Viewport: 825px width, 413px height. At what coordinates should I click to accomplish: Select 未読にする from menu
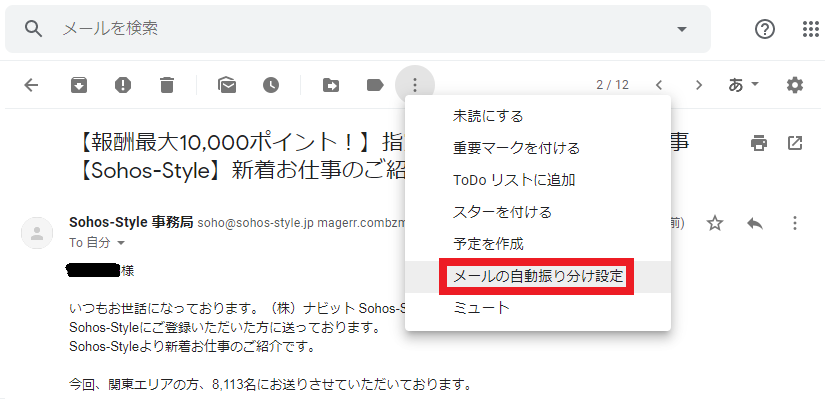pos(538,116)
